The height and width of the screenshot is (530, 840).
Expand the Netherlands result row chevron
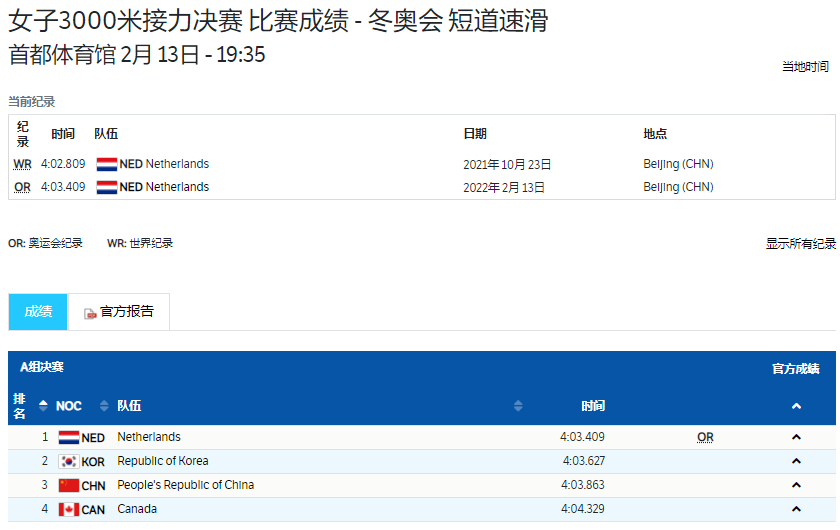[796, 438]
